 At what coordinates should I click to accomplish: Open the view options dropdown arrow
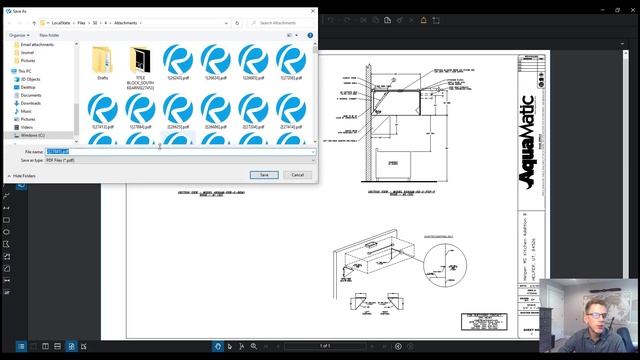pyautogui.click(x=296, y=36)
